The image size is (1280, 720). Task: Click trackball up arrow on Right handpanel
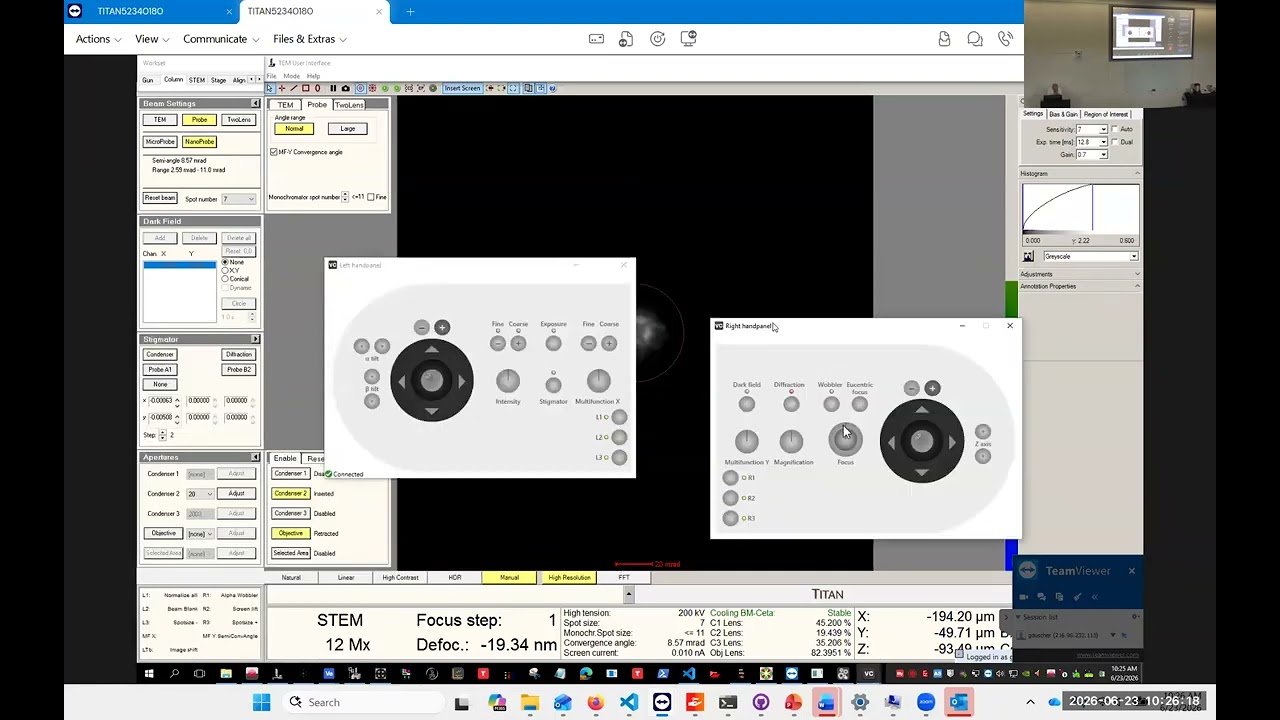(x=921, y=410)
